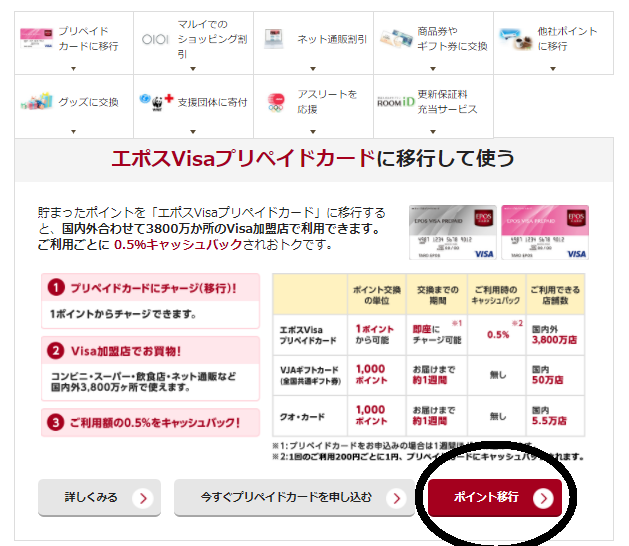Click the ポイント交換の単位 column header

click(x=377, y=294)
